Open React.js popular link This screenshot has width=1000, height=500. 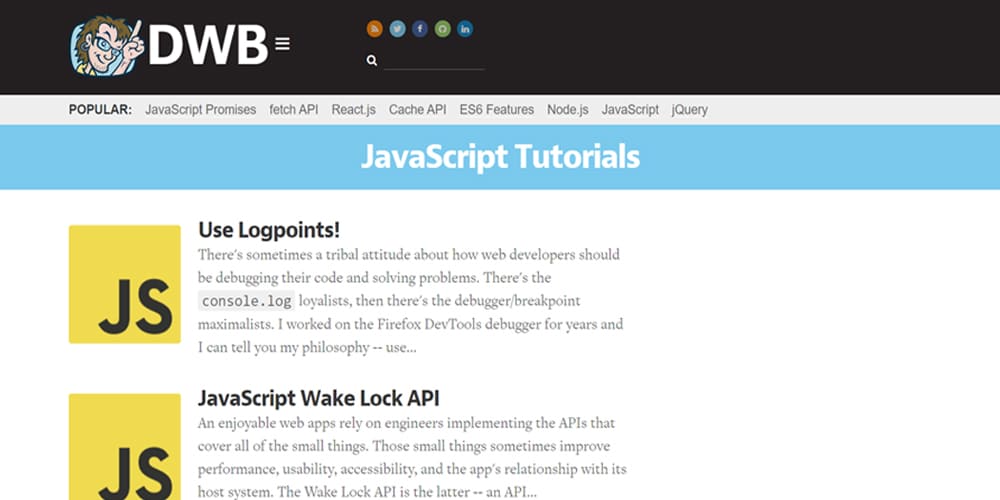(x=353, y=110)
